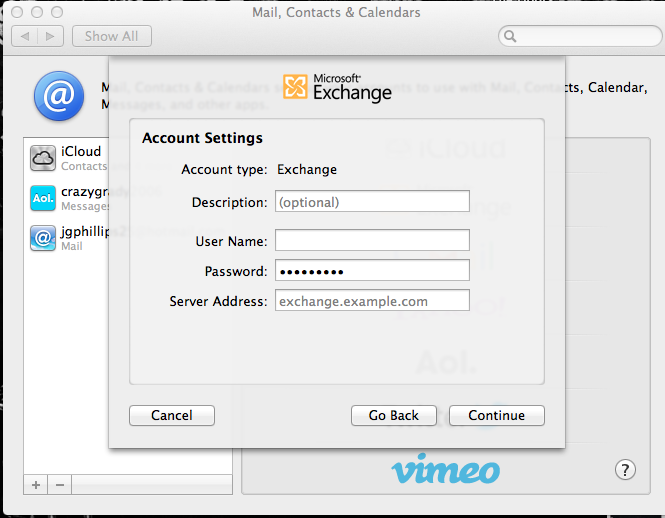
Task: Select the jgphilli... account name text
Action: [x=85, y=231]
